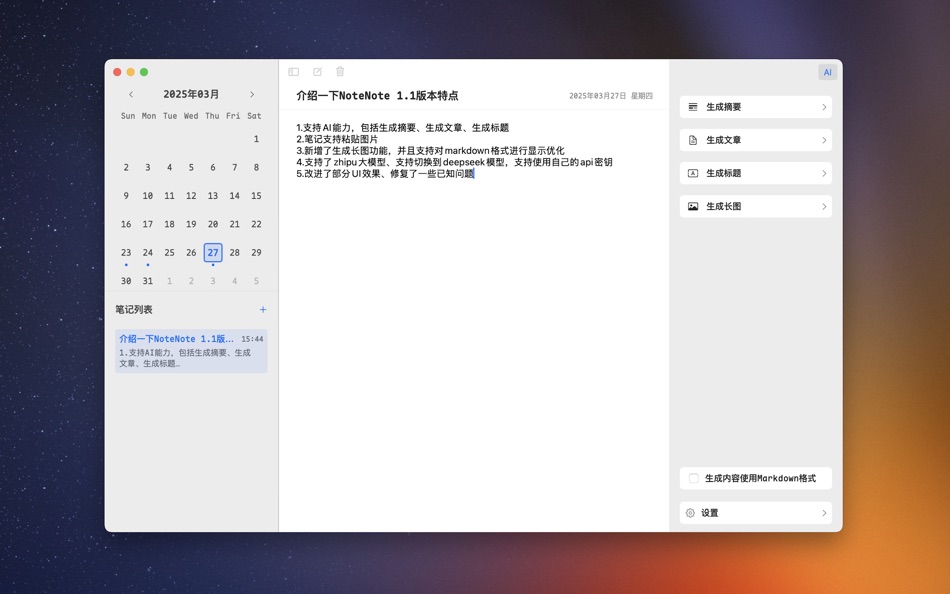Go to previous month with left arrow
This screenshot has height=594, width=950.
131,93
